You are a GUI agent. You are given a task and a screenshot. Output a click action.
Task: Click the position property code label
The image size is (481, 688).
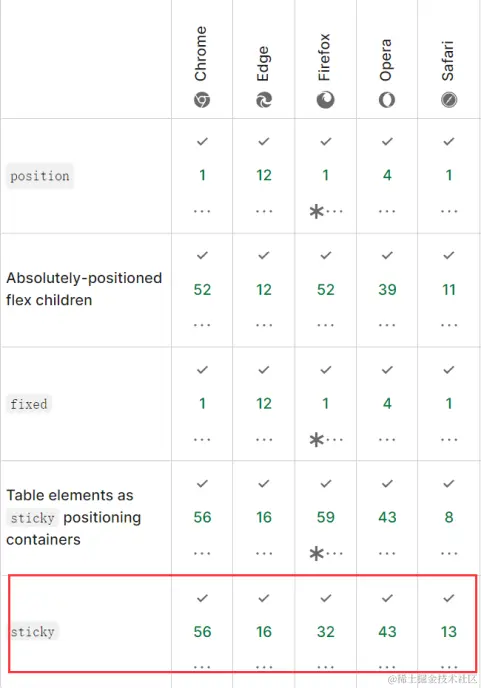[40, 176]
